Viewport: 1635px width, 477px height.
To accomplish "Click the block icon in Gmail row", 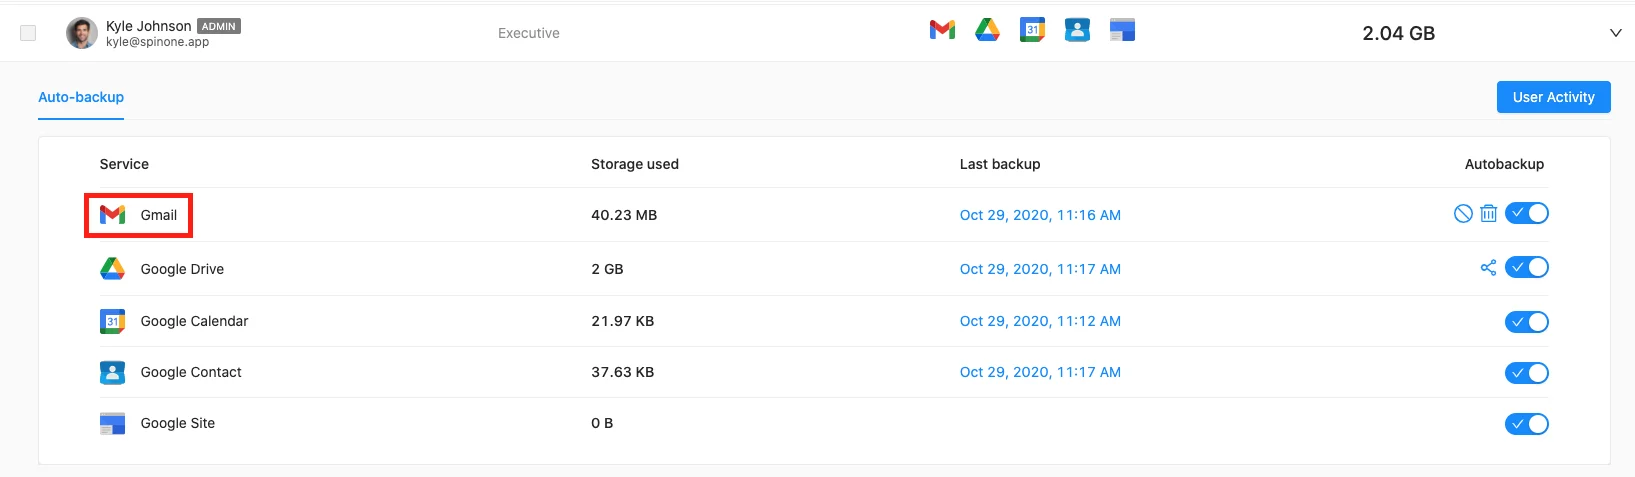I will 1463,213.
